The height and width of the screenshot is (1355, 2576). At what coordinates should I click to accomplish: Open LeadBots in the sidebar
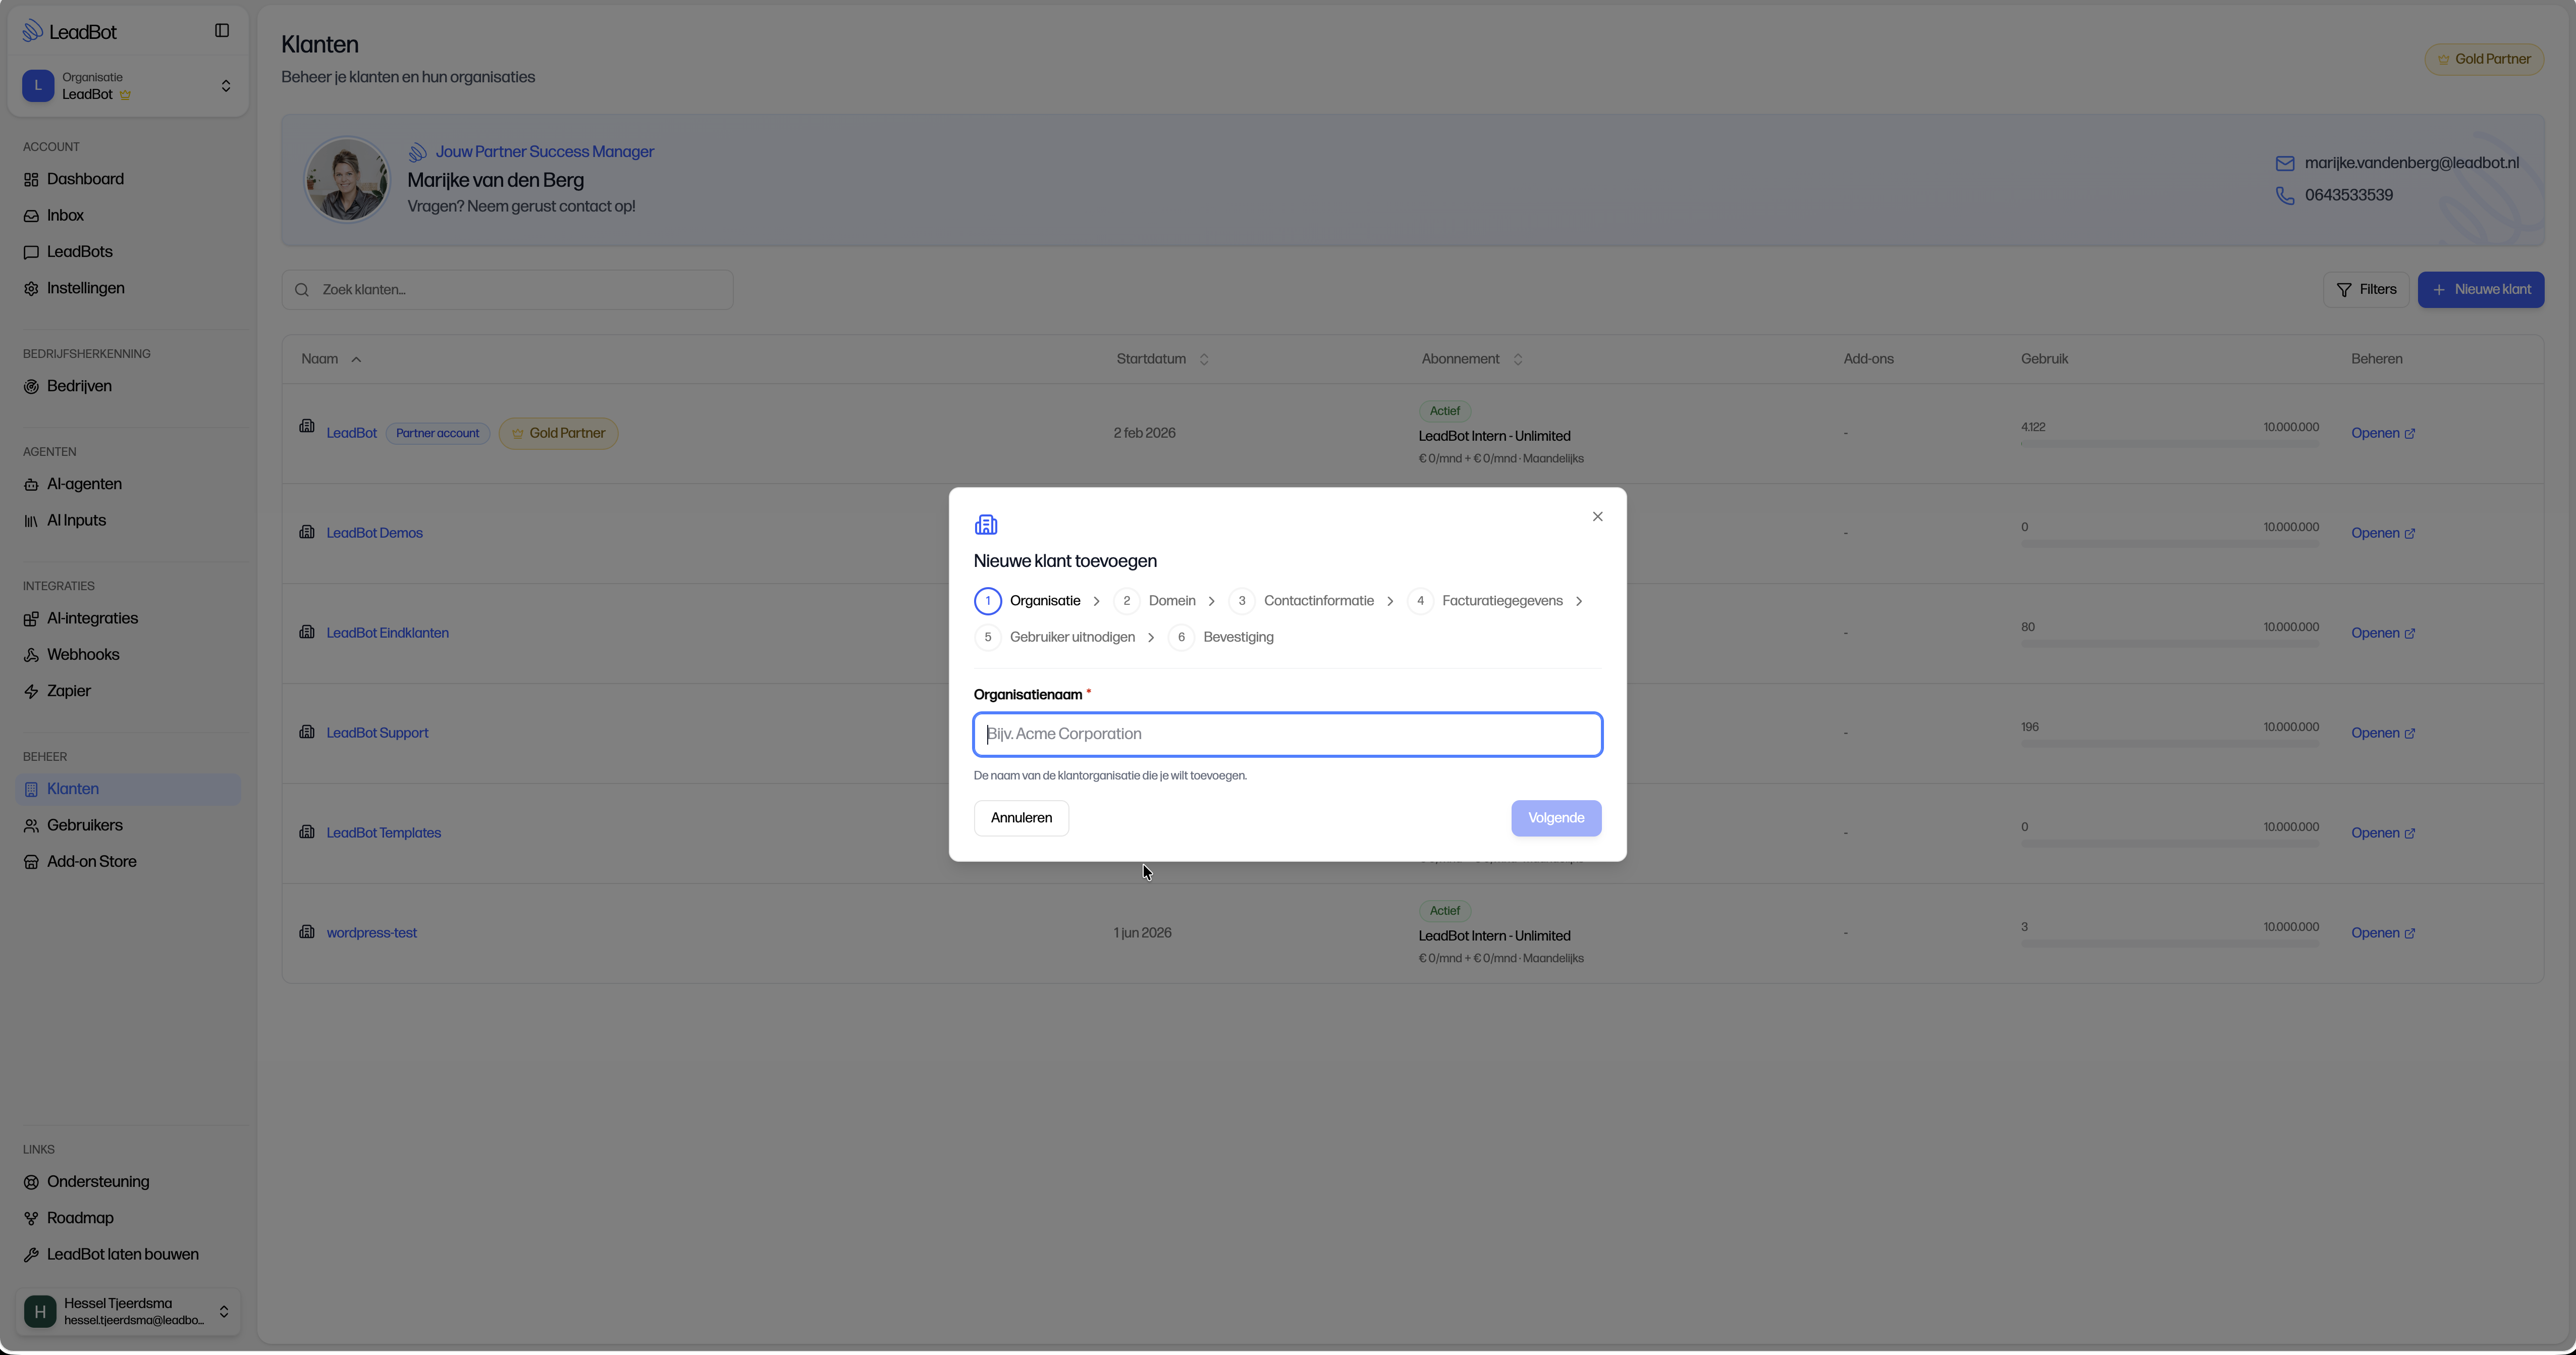[x=79, y=252]
